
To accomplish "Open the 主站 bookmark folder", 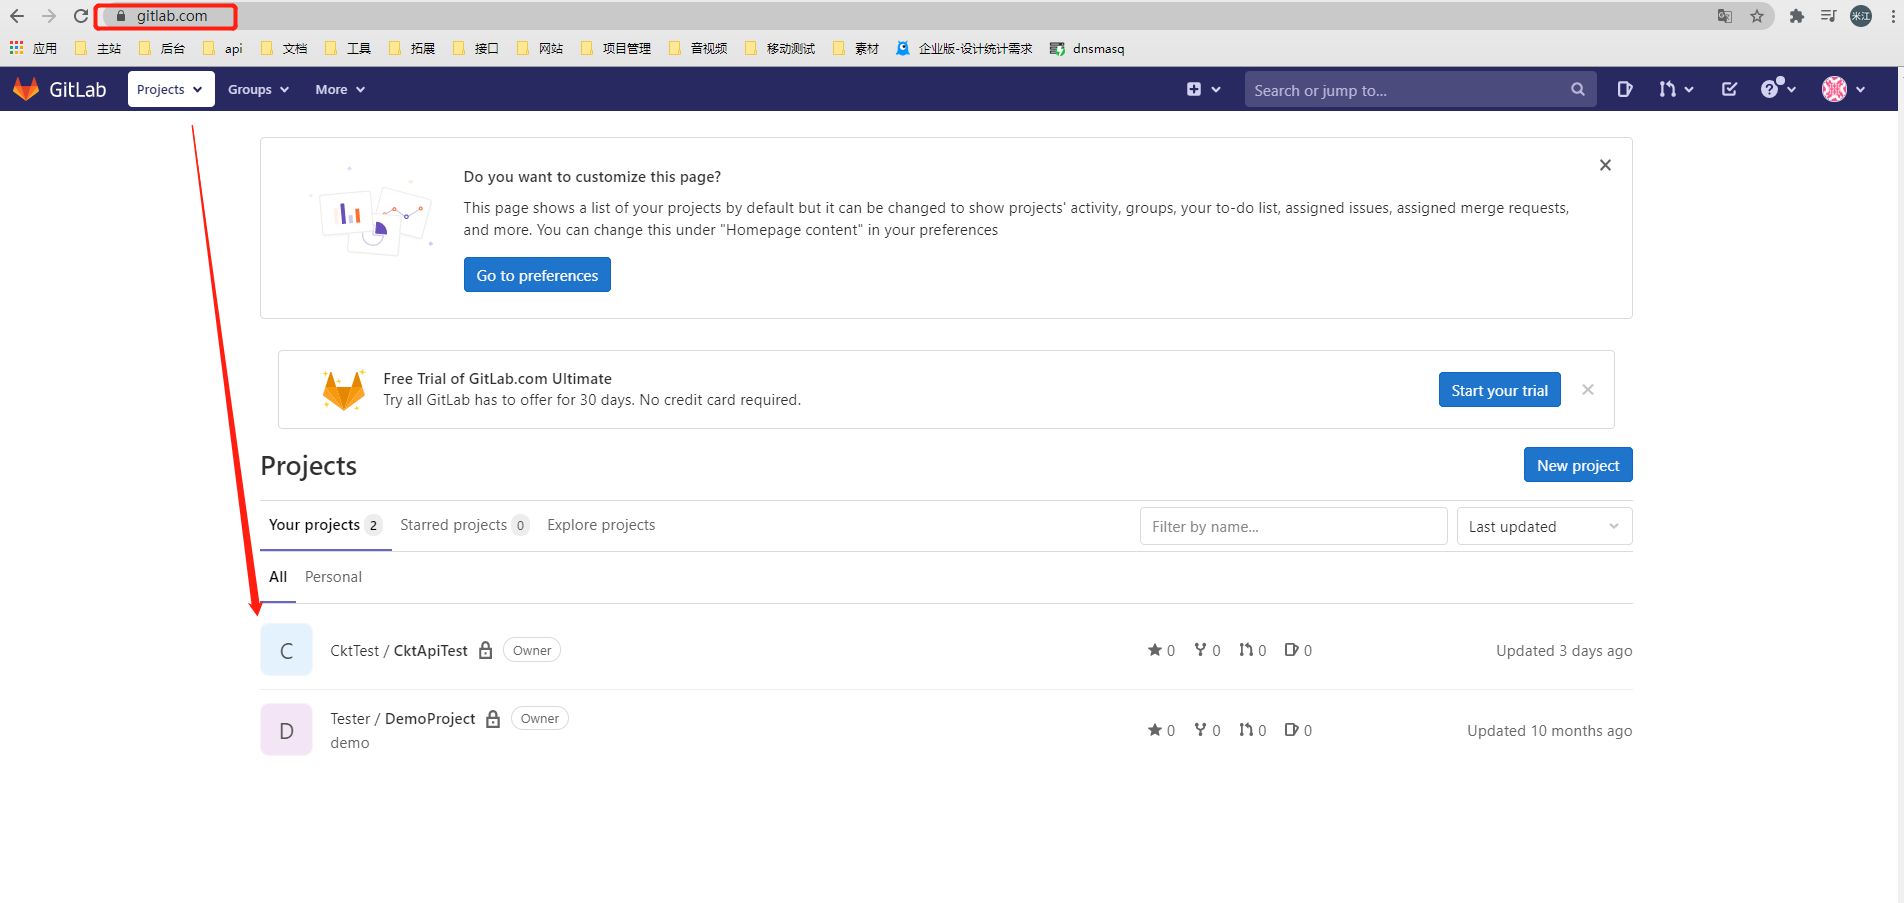I will [x=98, y=48].
